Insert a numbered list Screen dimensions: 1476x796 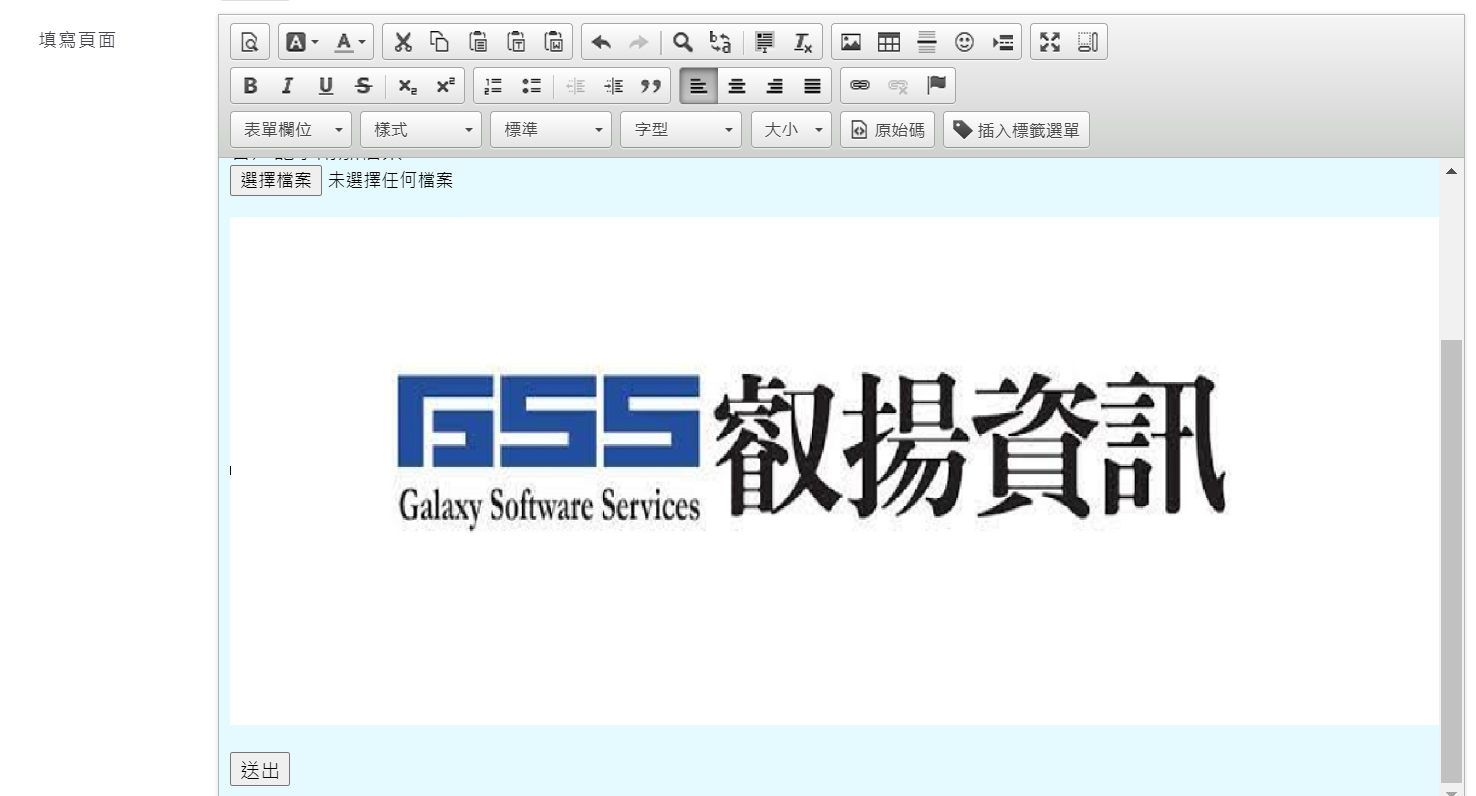pyautogui.click(x=493, y=86)
